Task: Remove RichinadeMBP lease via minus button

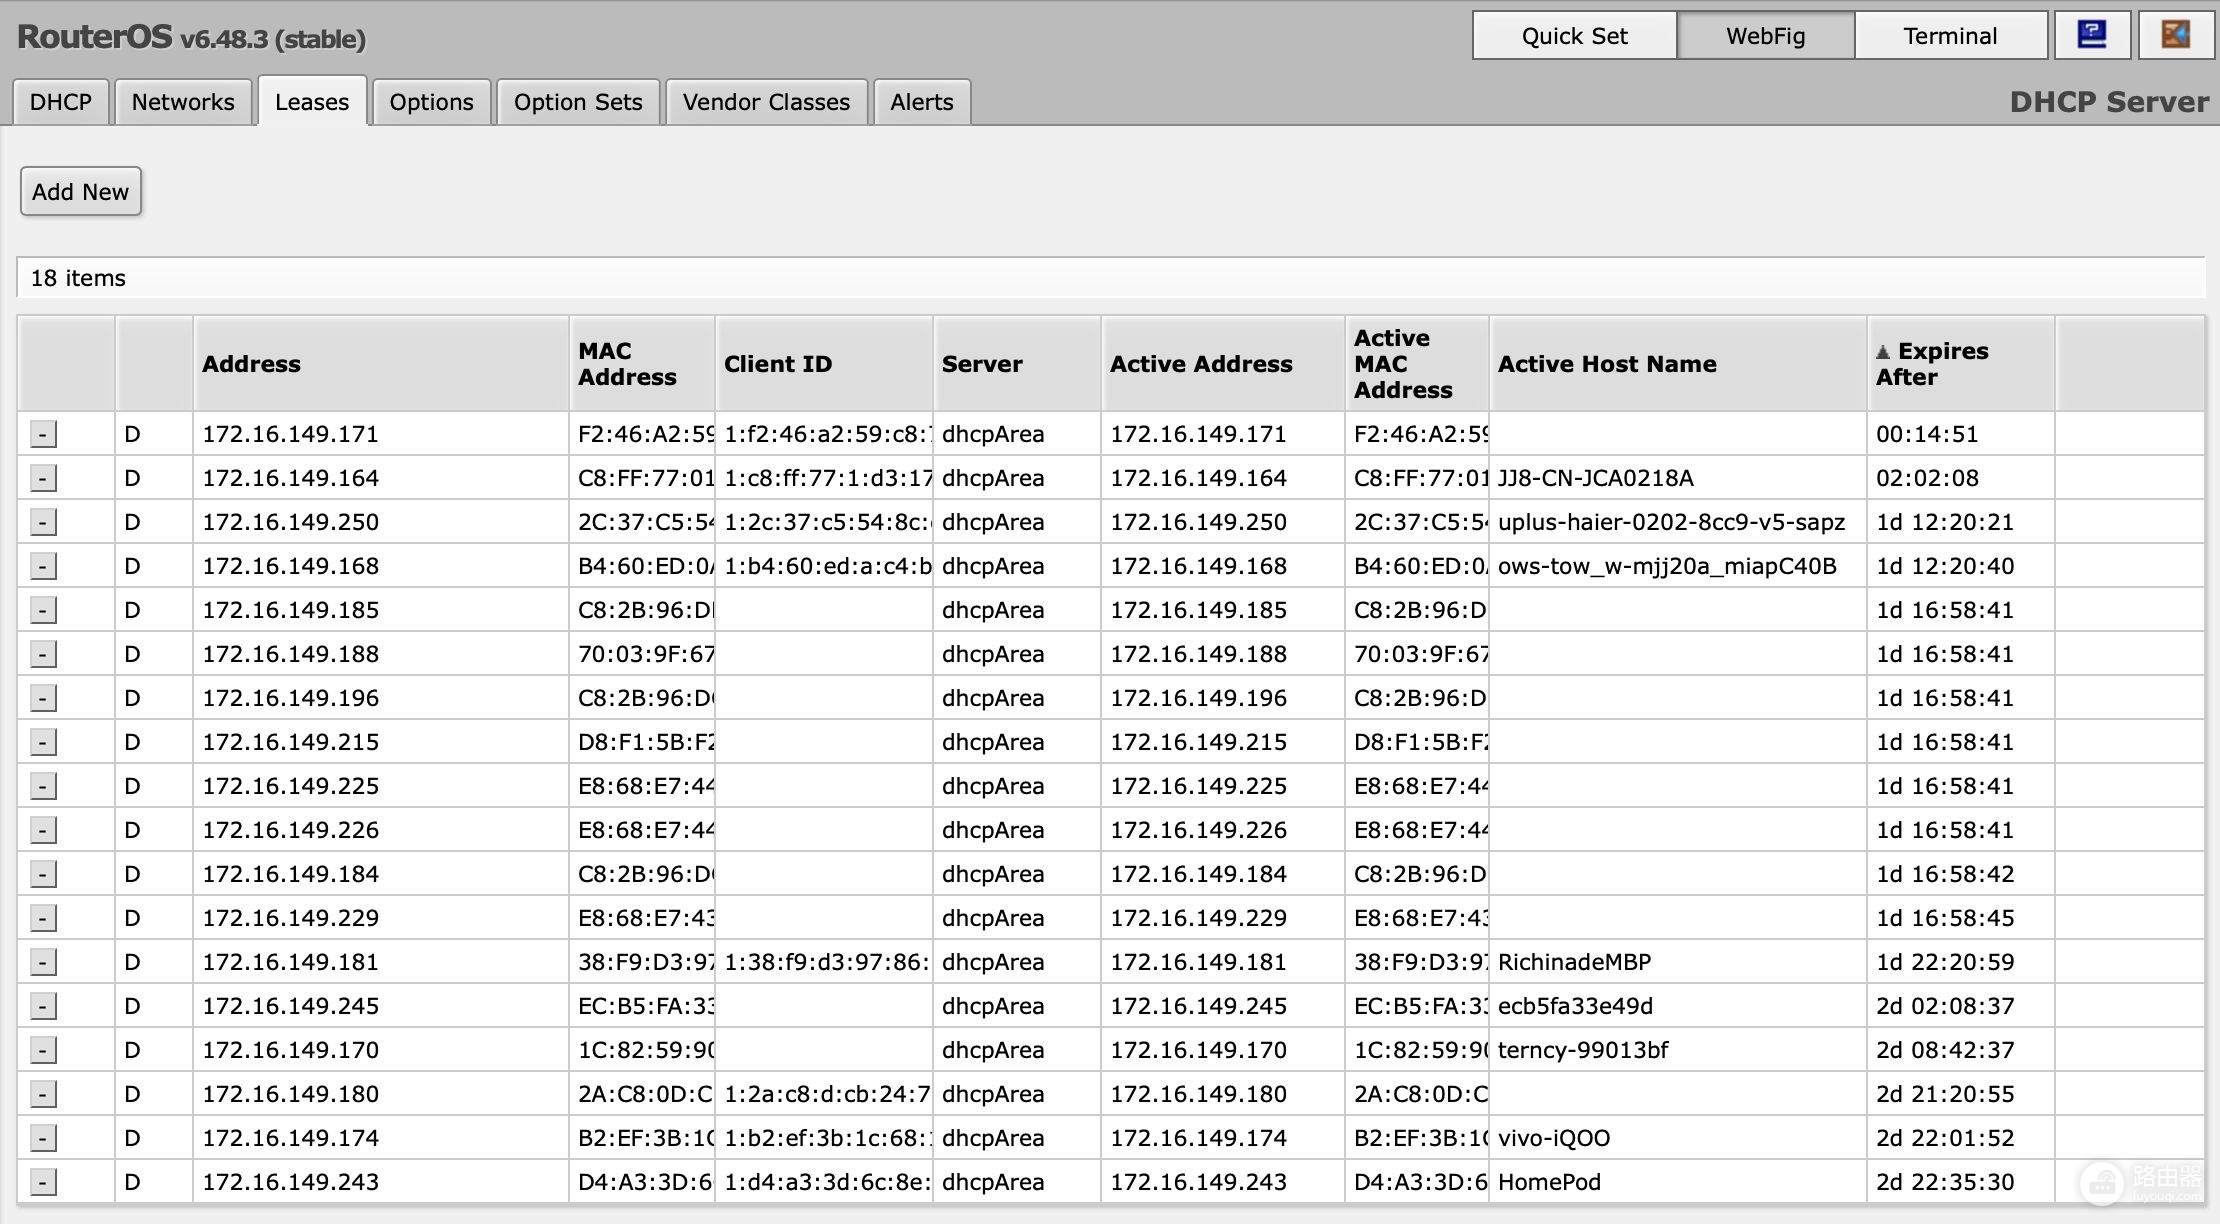Action: pyautogui.click(x=43, y=962)
